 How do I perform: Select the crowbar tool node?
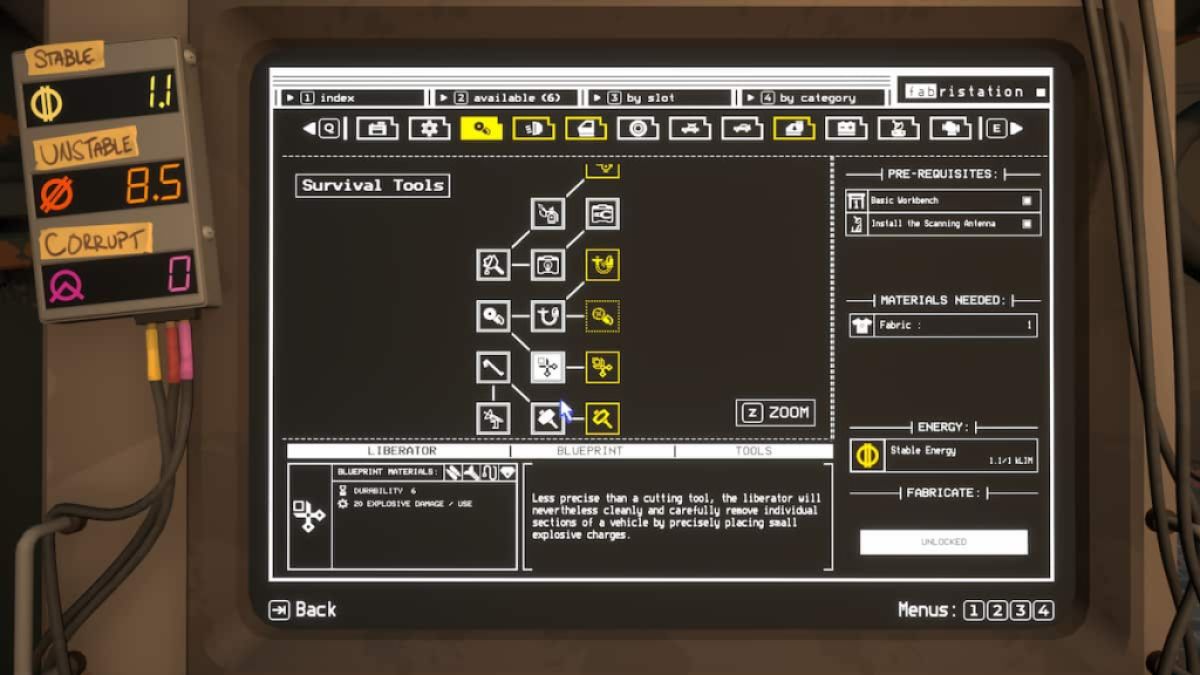pos(493,367)
